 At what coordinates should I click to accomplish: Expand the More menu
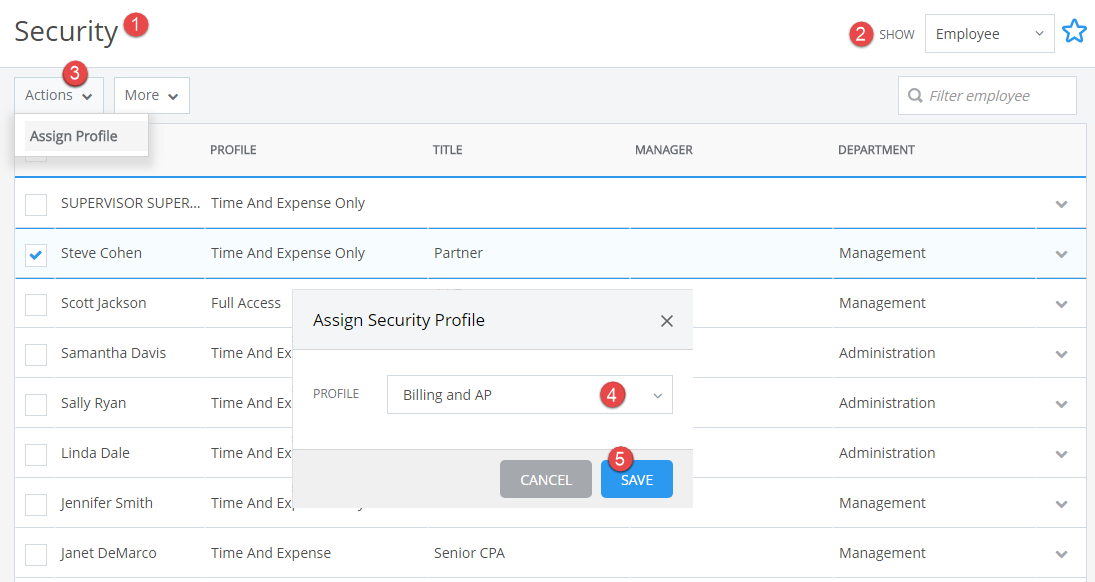pyautogui.click(x=151, y=94)
